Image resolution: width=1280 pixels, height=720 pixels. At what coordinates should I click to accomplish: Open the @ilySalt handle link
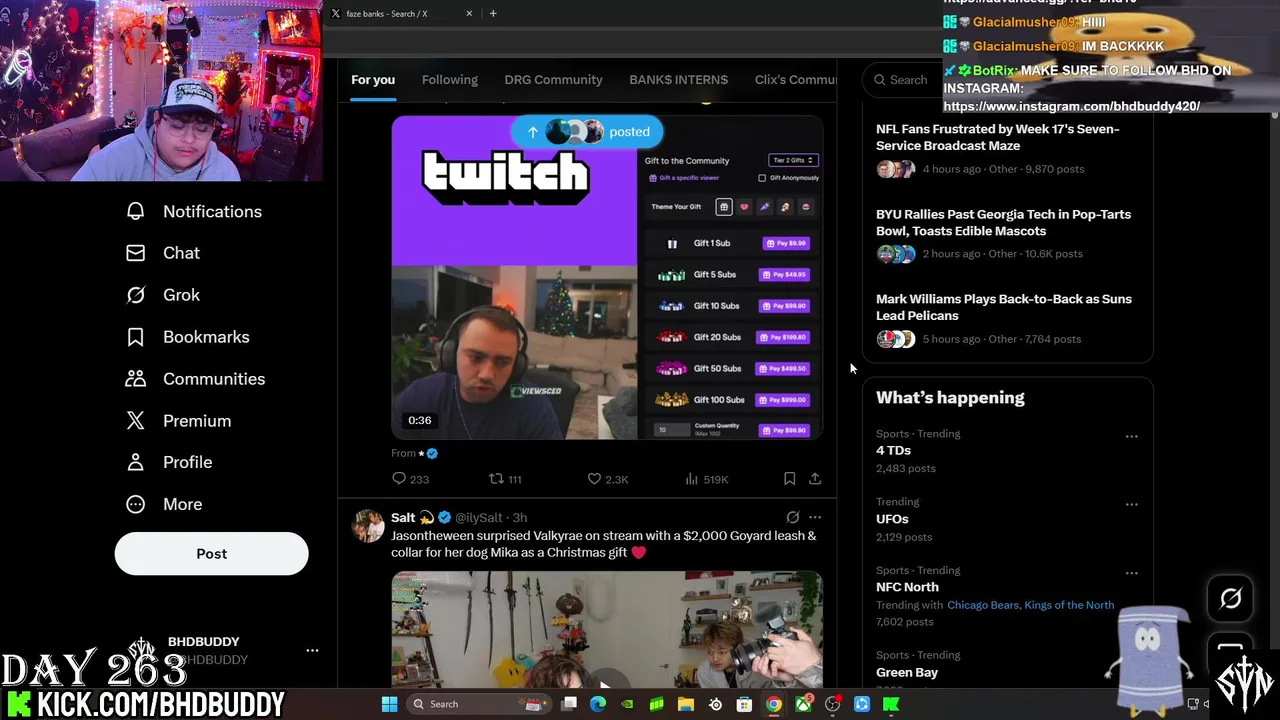(479, 517)
